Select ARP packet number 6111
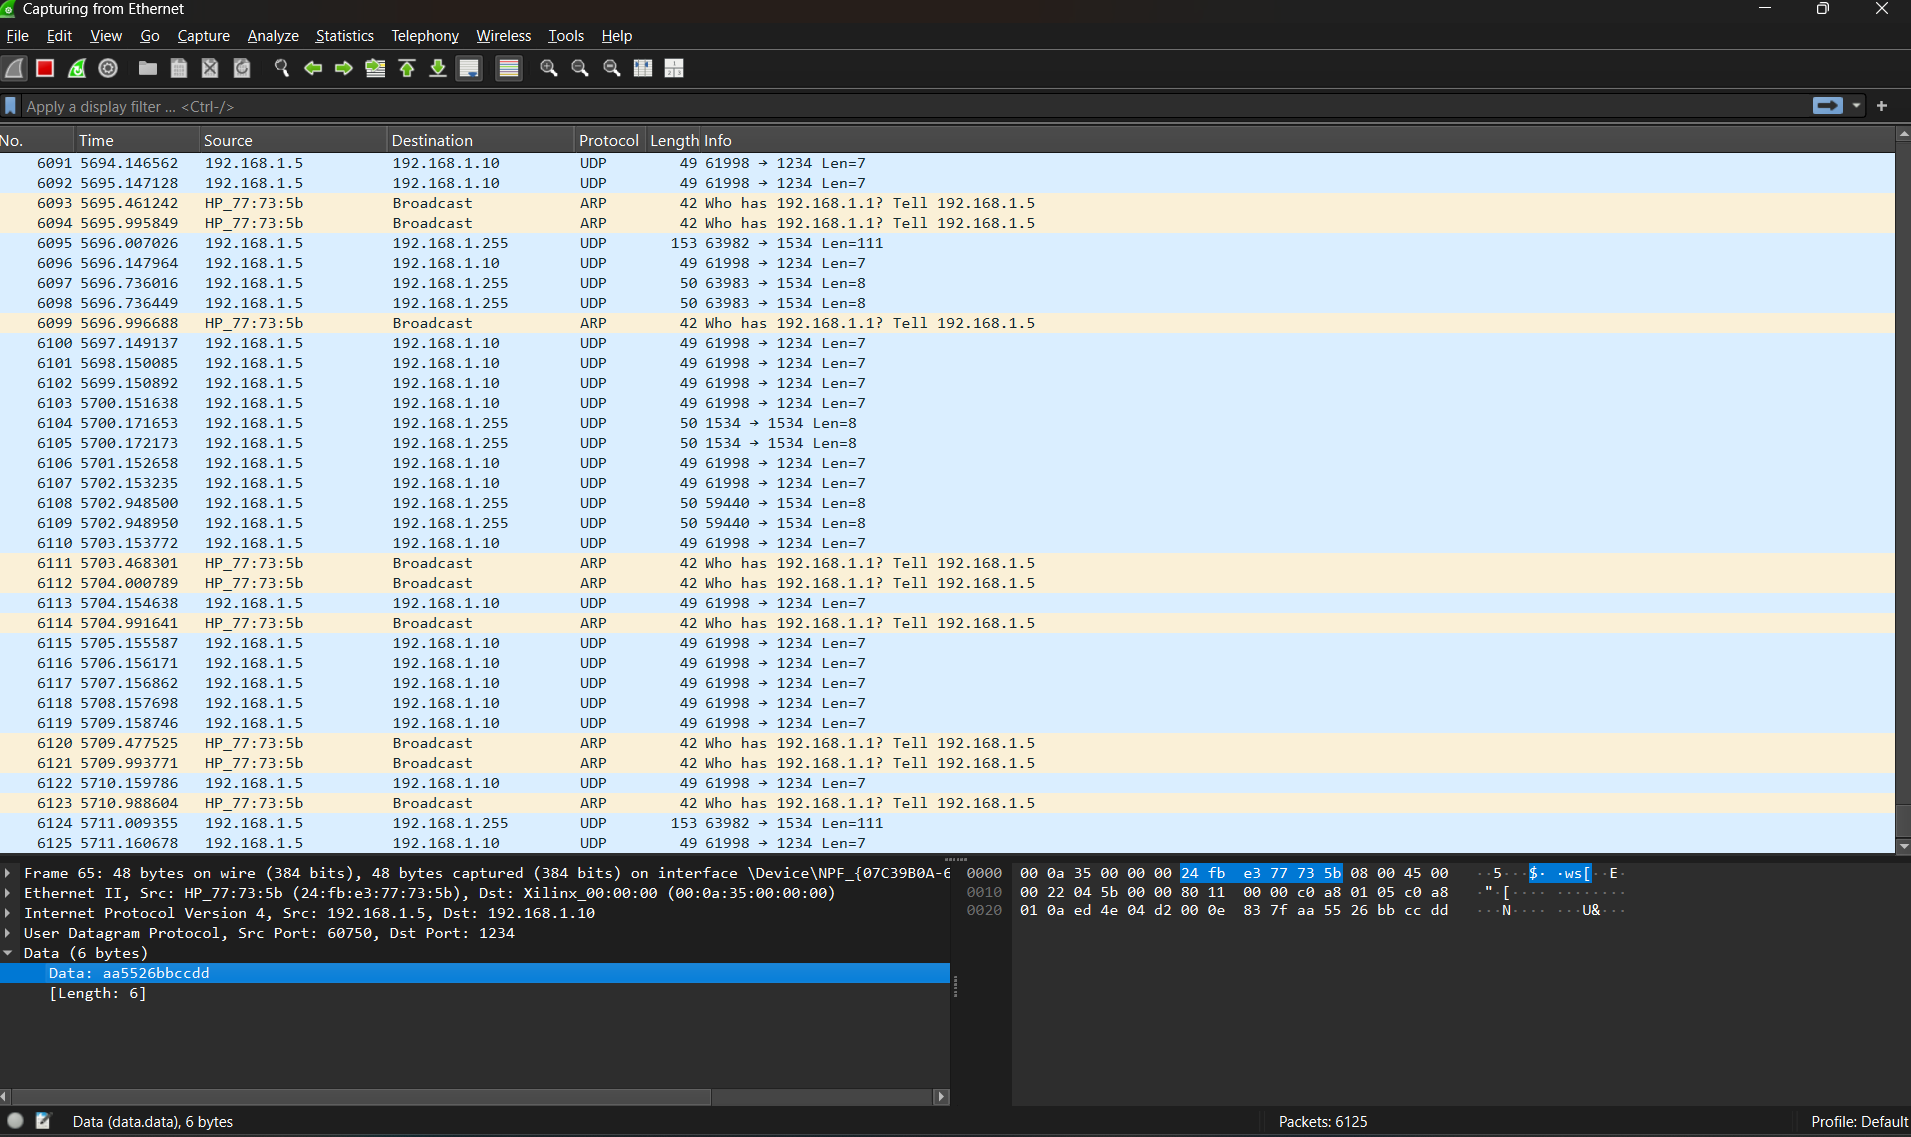This screenshot has width=1911, height=1137. tap(947, 563)
